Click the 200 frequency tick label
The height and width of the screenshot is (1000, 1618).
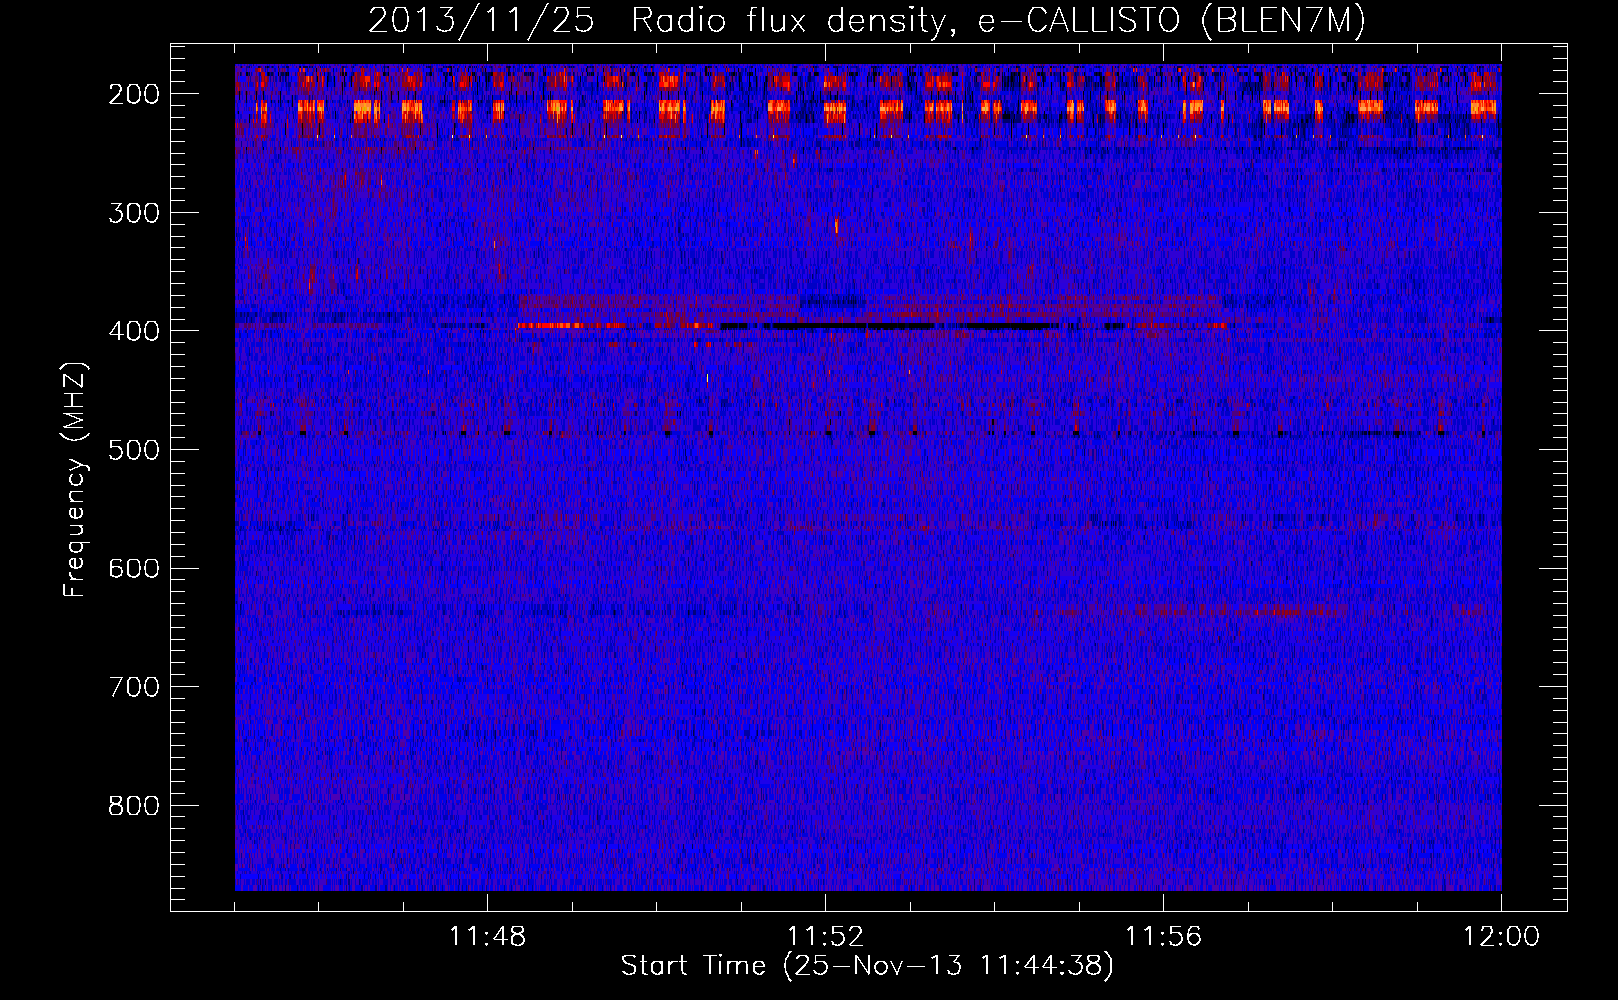tap(134, 94)
